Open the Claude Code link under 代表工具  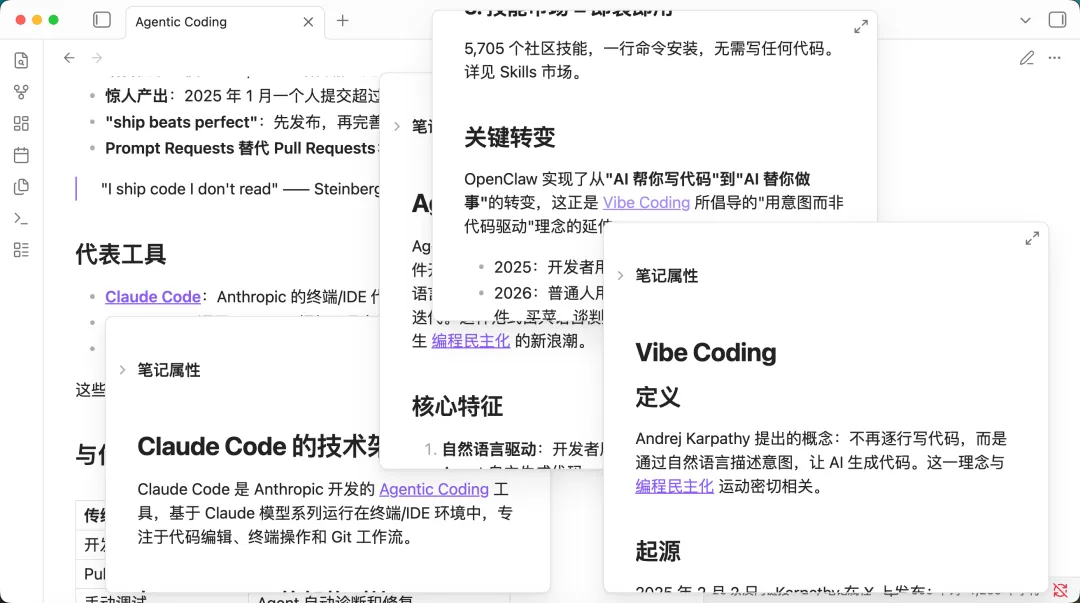153,296
